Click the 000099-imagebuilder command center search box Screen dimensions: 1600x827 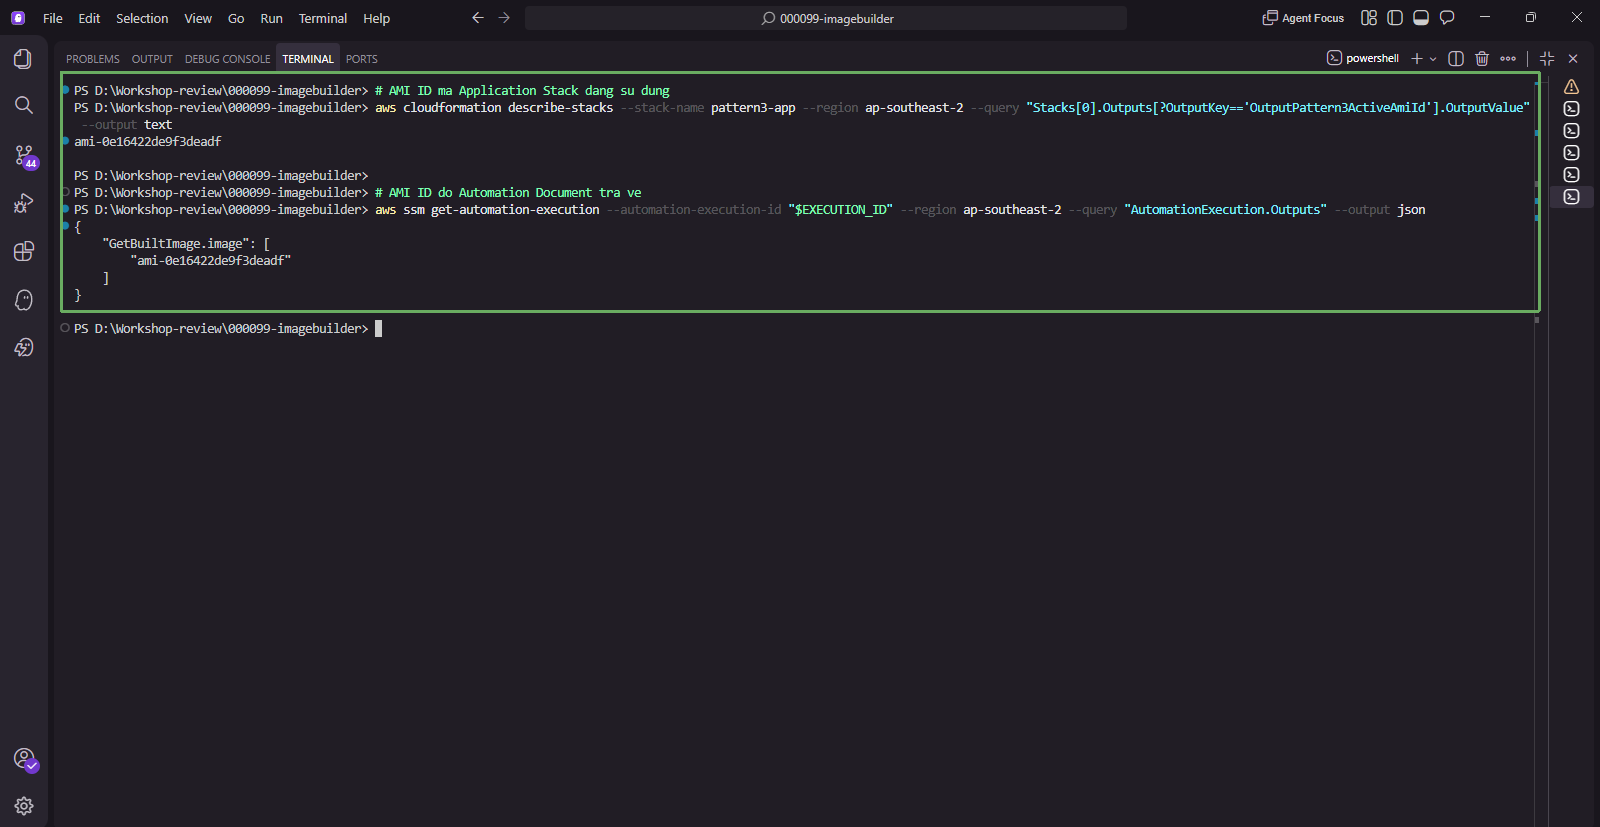[826, 18]
